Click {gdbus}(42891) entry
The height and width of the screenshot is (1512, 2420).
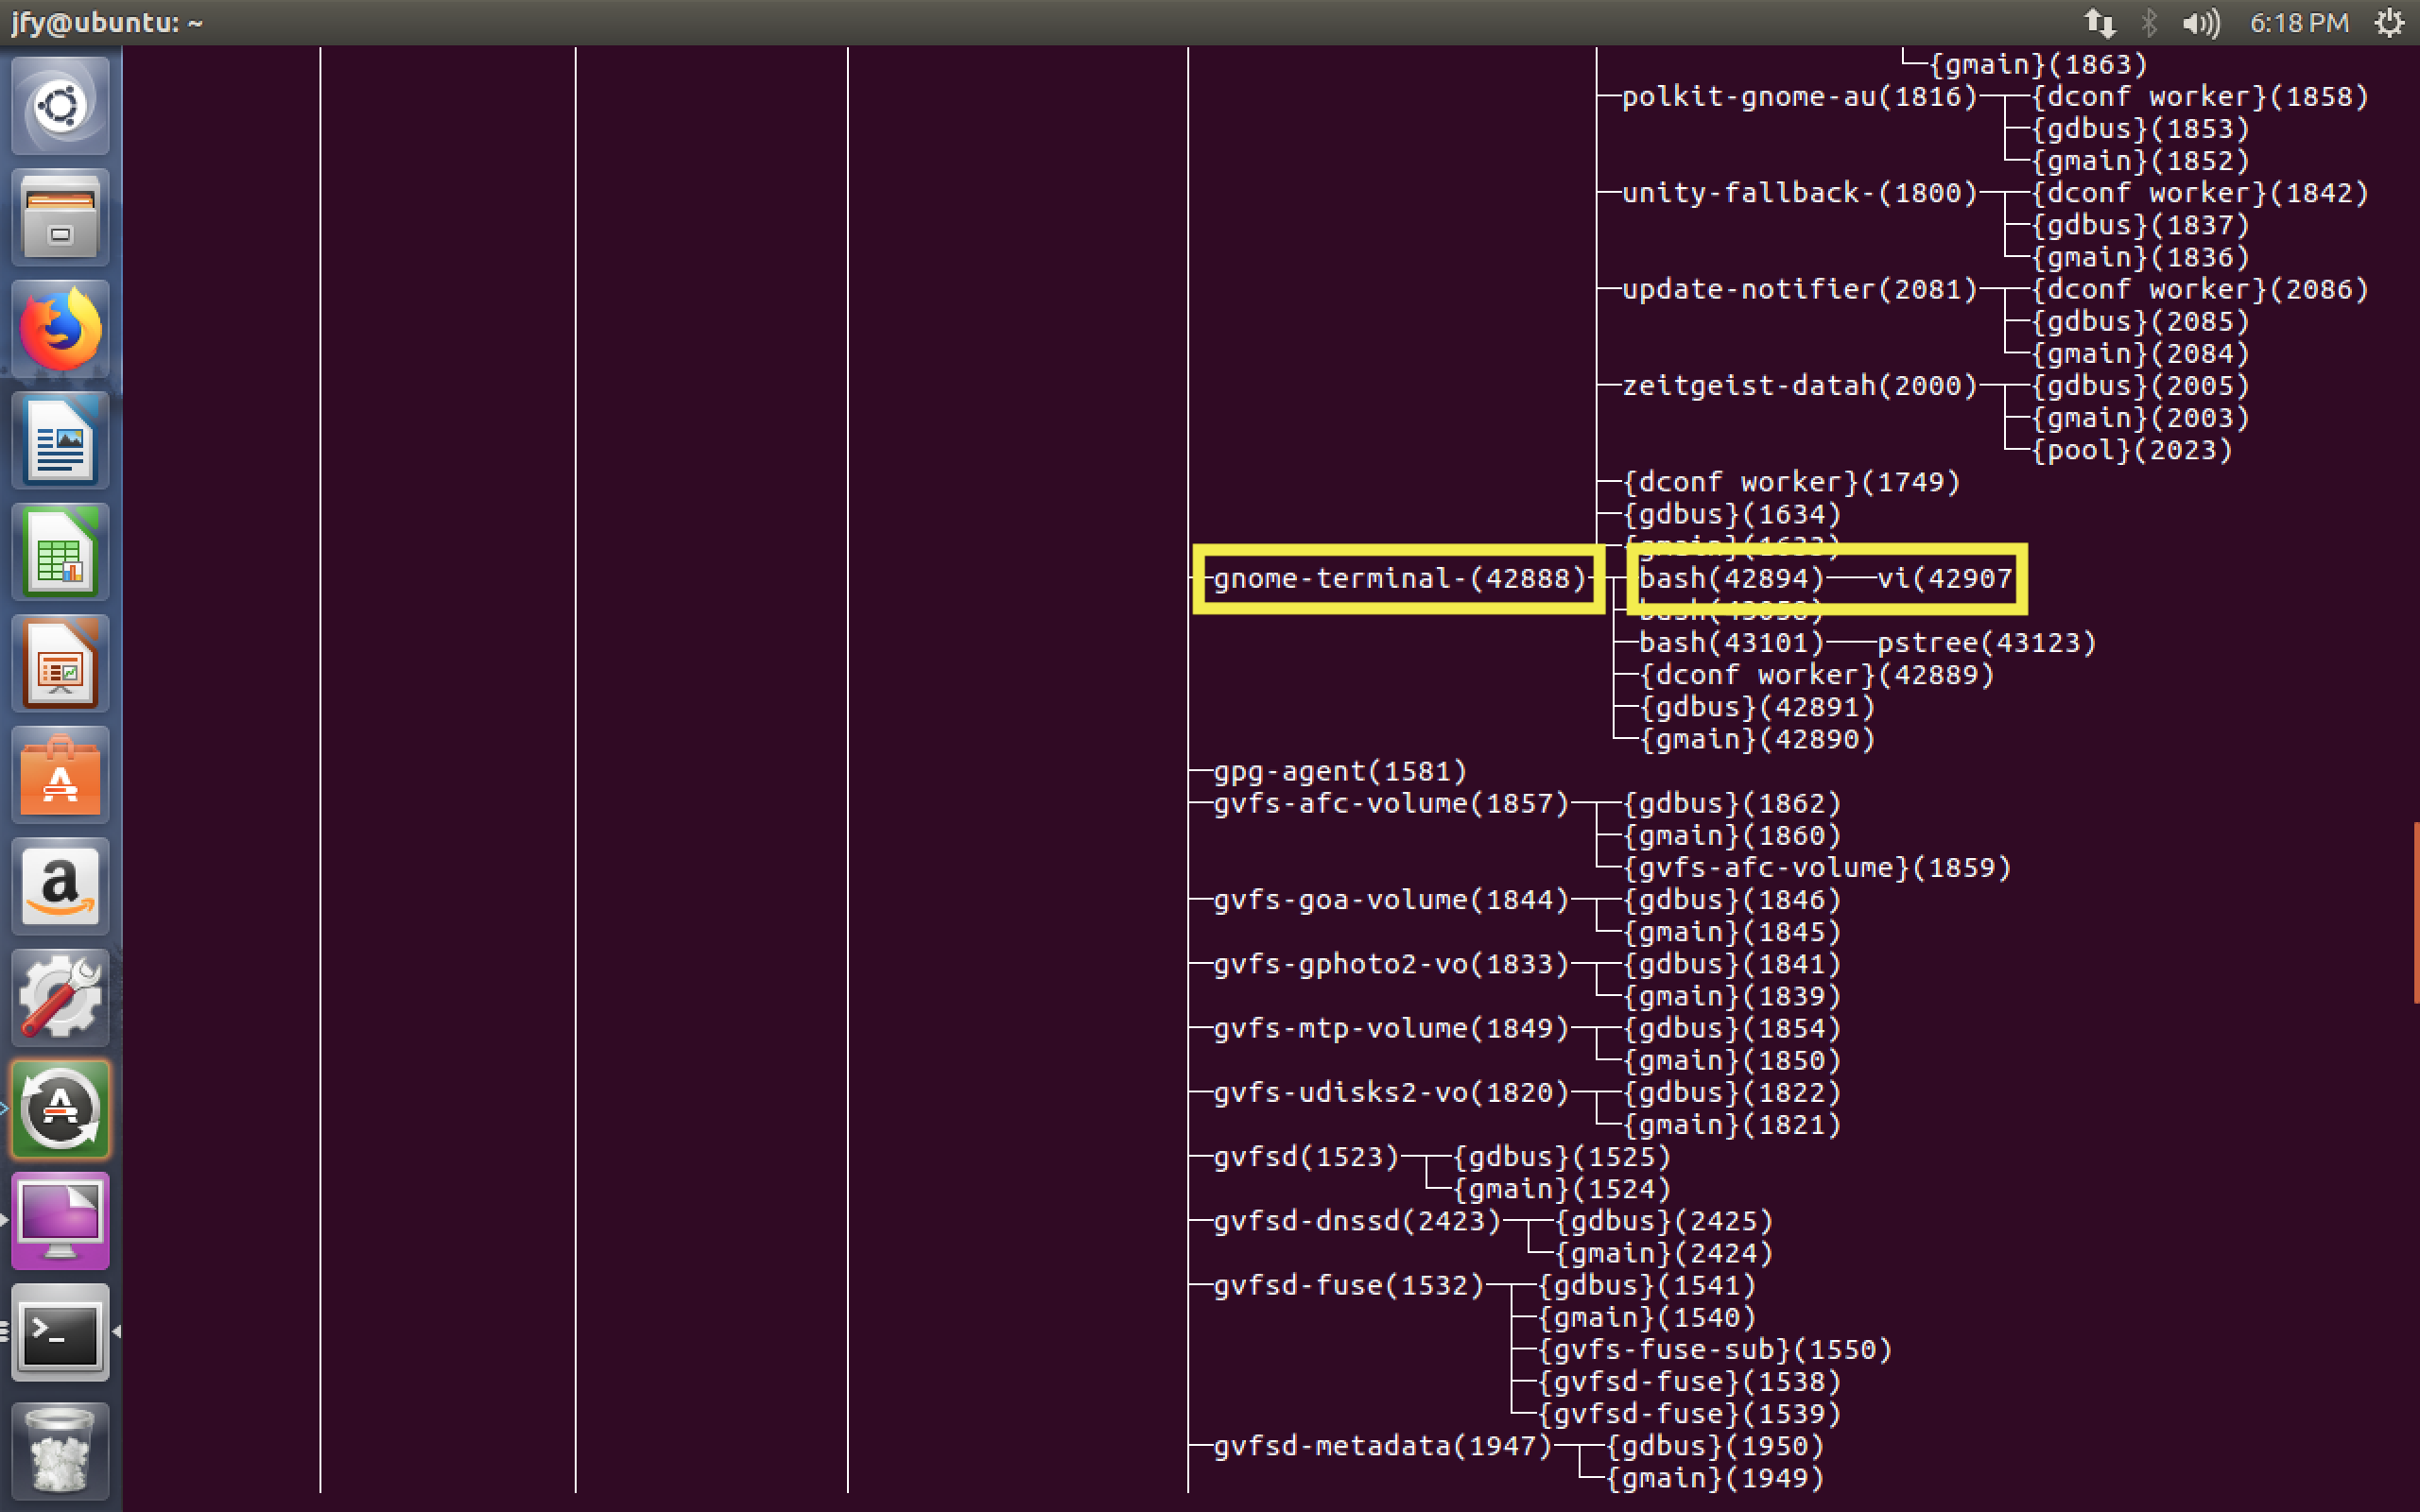tap(1756, 707)
